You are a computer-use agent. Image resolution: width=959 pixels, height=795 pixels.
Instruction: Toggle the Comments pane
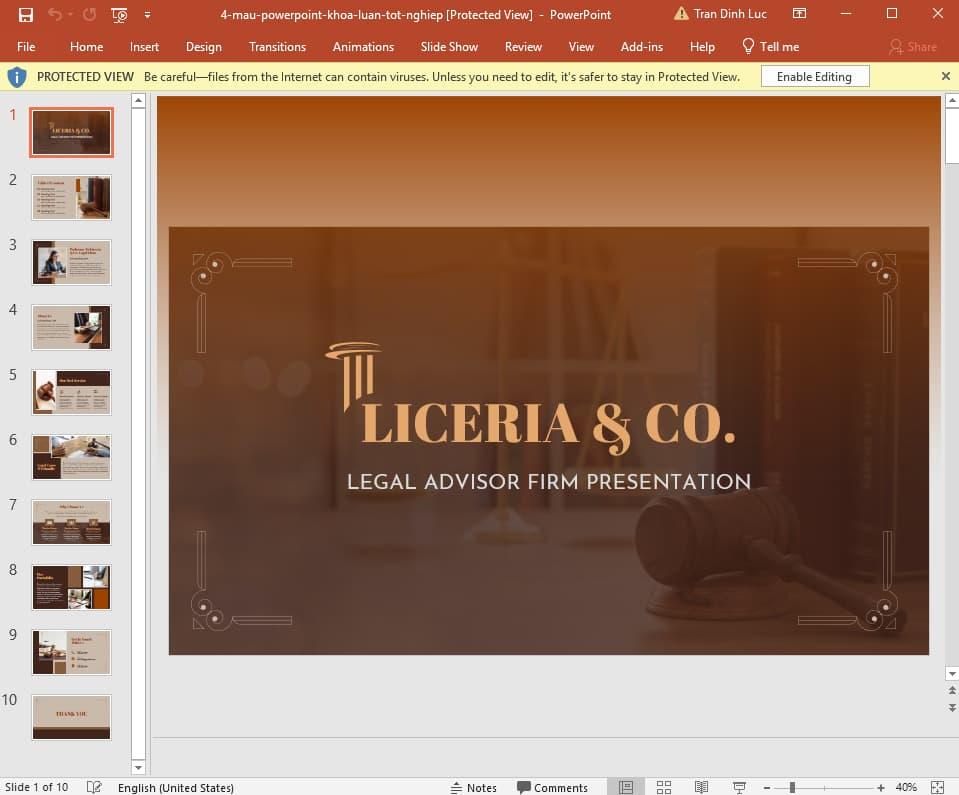coord(552,787)
